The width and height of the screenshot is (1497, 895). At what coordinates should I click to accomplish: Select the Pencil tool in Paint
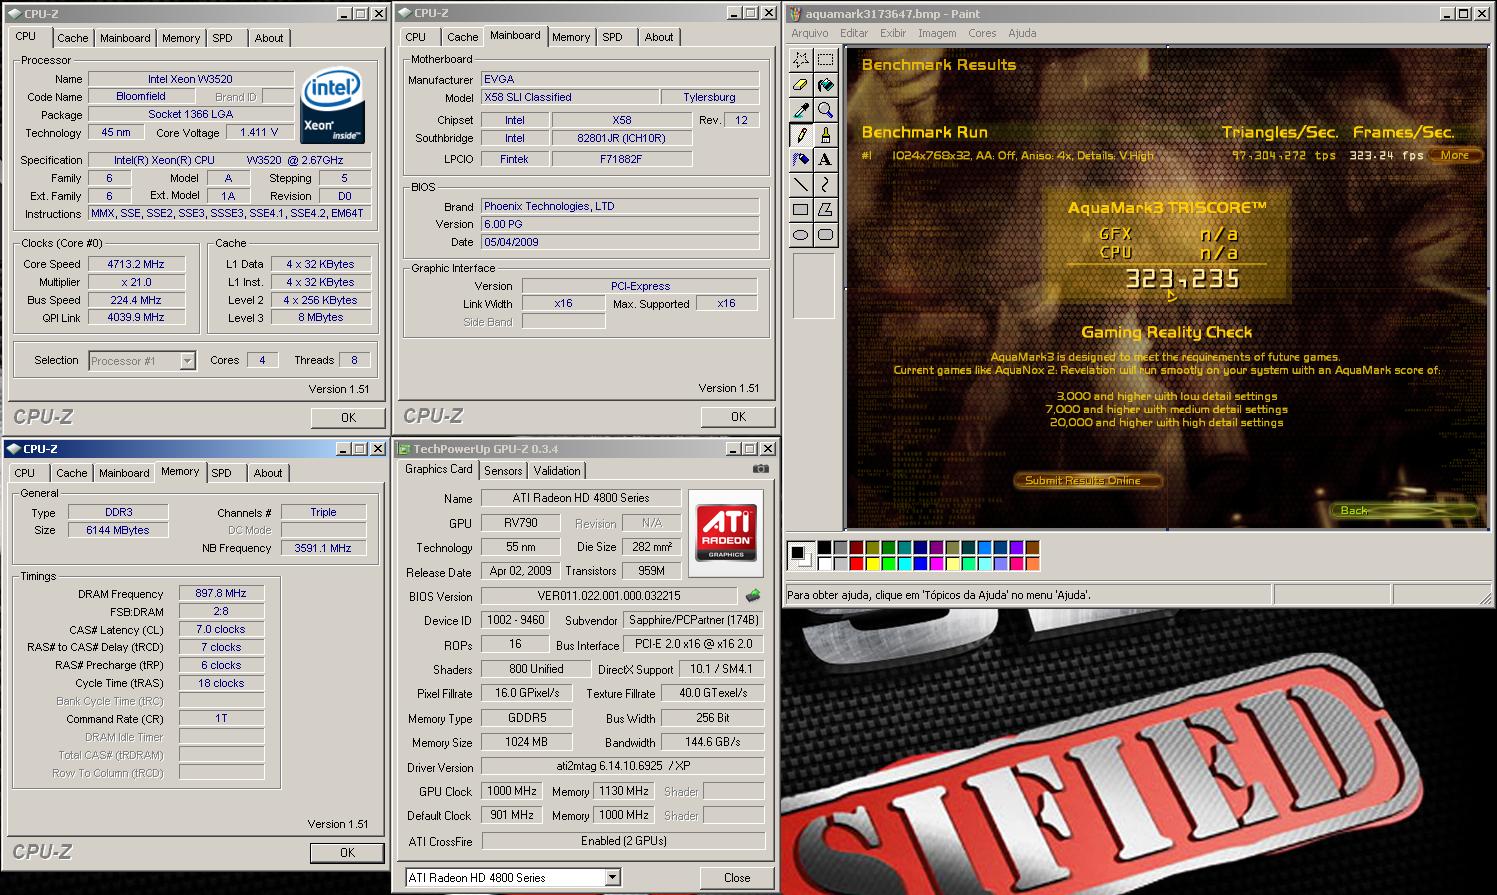(x=800, y=135)
